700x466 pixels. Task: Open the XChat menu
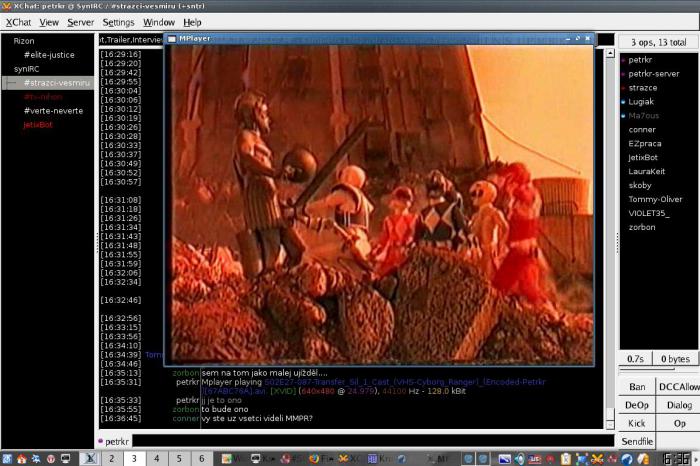(x=18, y=22)
